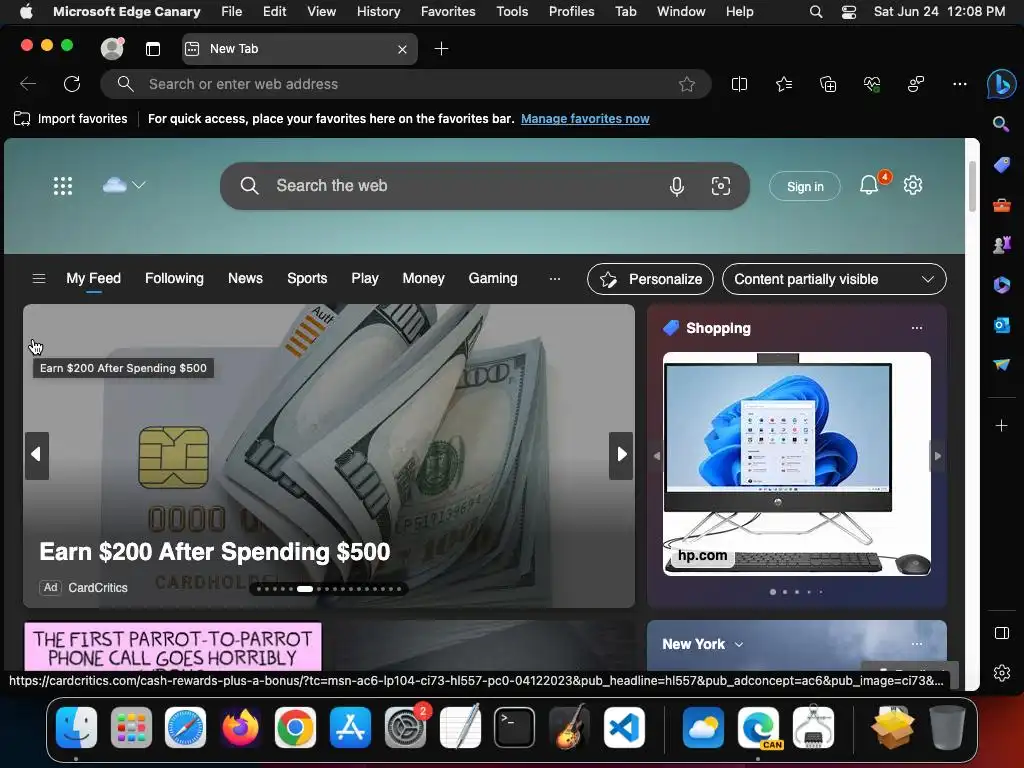1024x768 pixels.
Task: Open the Favorites menu in menu bar
Action: pos(448,12)
